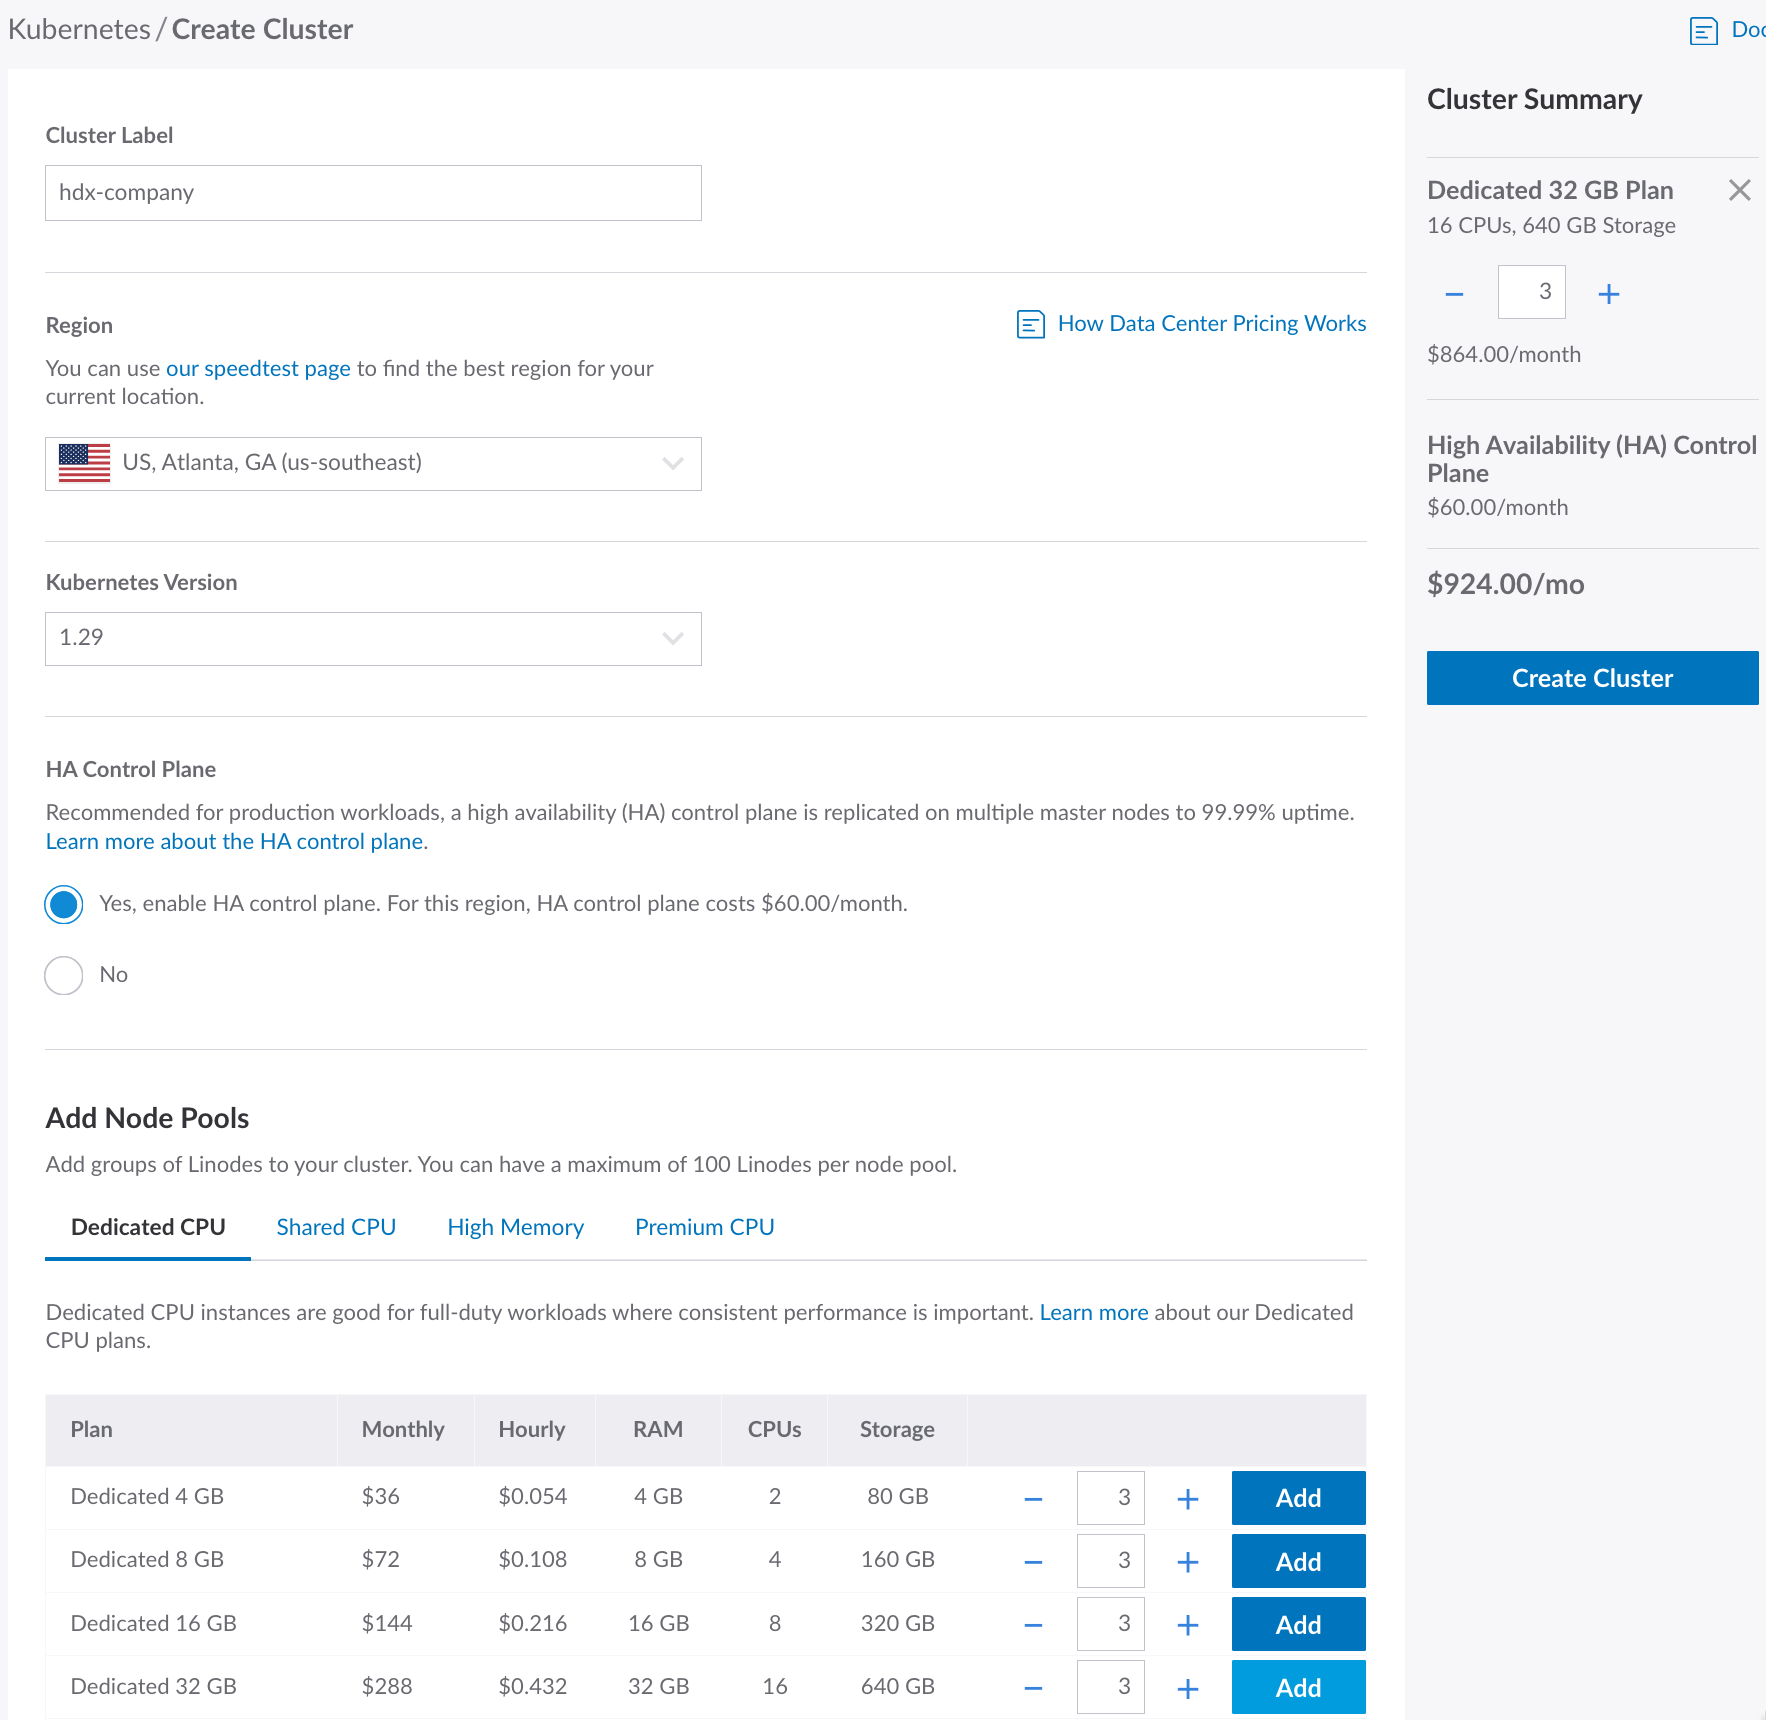1766x1720 pixels.
Task: Click the Cluster Label text field
Action: 373,193
